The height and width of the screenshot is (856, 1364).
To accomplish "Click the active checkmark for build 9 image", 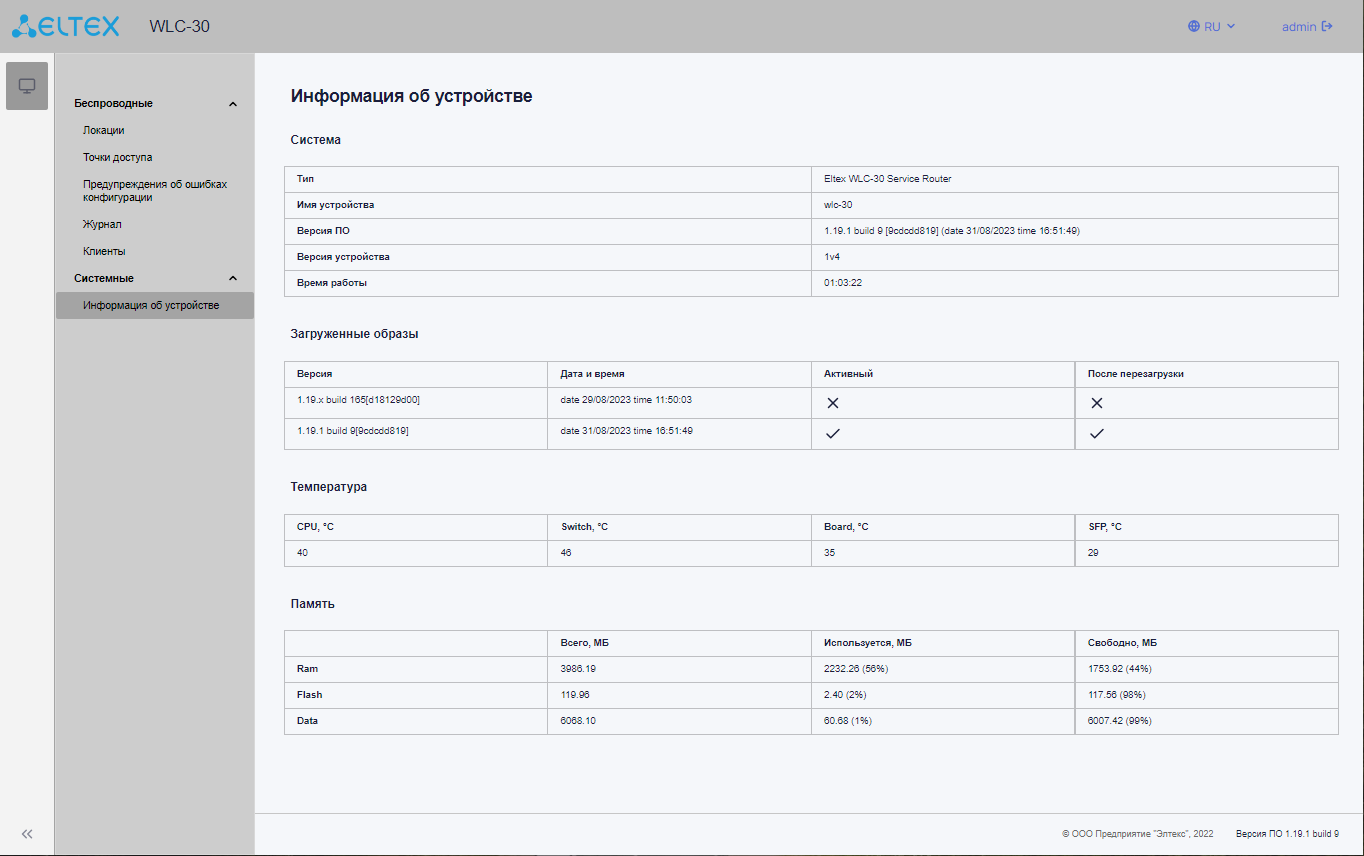I will 833,434.
